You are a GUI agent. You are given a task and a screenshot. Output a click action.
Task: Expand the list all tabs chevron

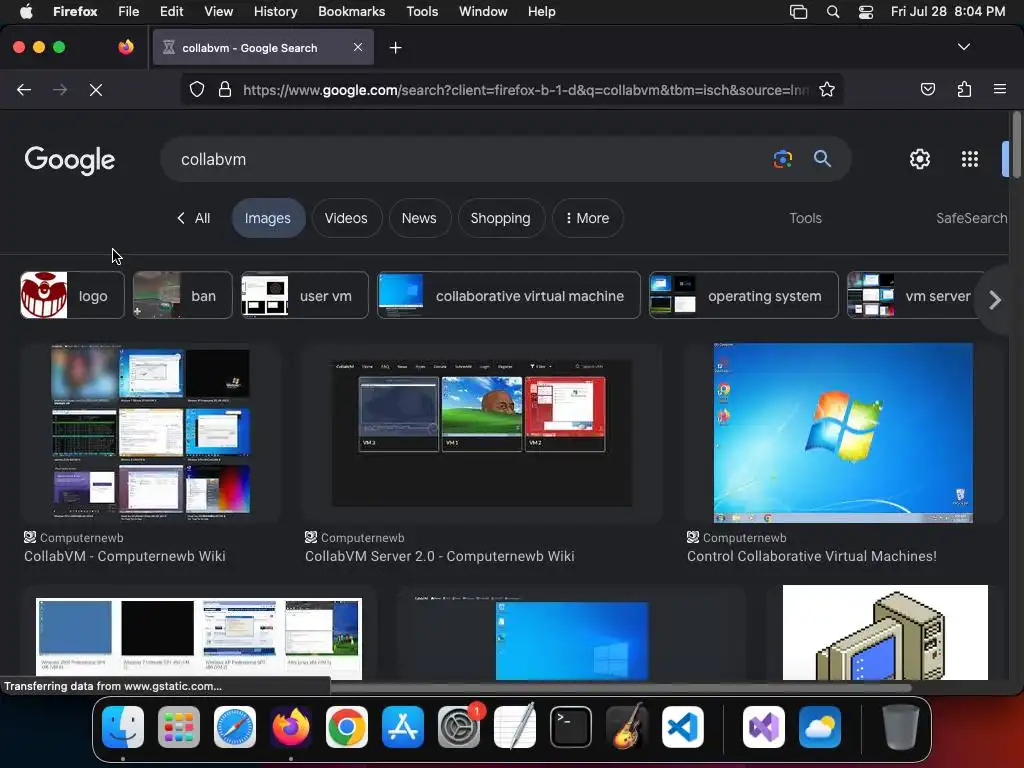963,47
